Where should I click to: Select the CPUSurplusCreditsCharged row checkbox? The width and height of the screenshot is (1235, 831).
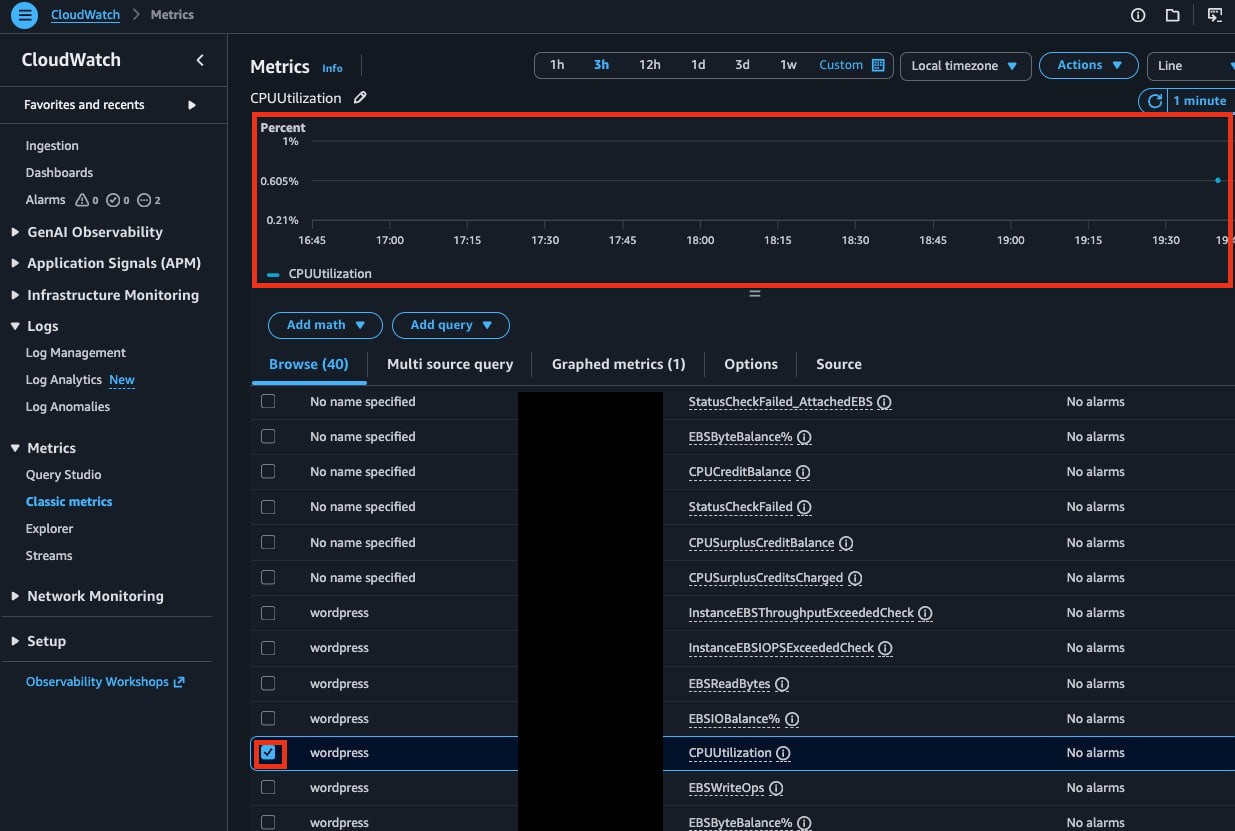click(x=268, y=577)
